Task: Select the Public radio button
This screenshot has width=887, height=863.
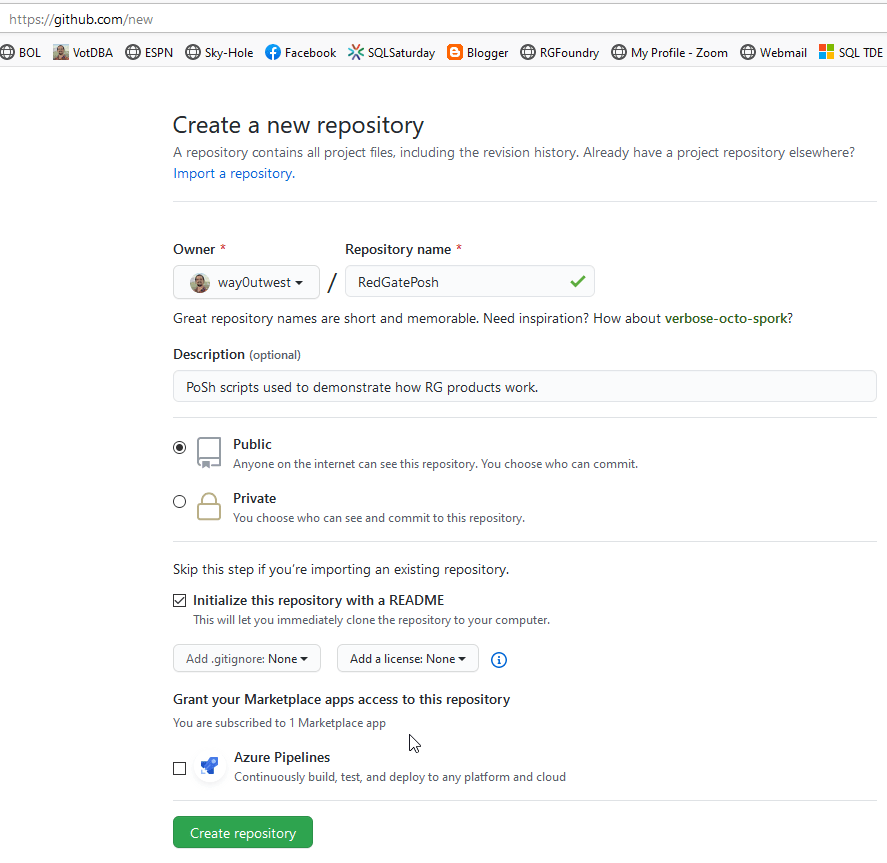Action: coord(179,447)
